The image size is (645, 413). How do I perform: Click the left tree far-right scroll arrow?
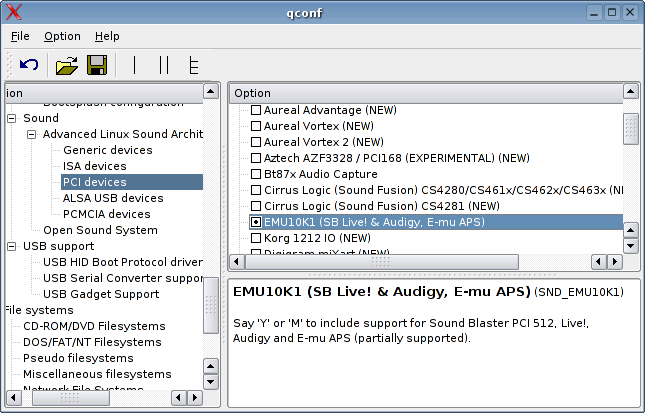(195, 397)
